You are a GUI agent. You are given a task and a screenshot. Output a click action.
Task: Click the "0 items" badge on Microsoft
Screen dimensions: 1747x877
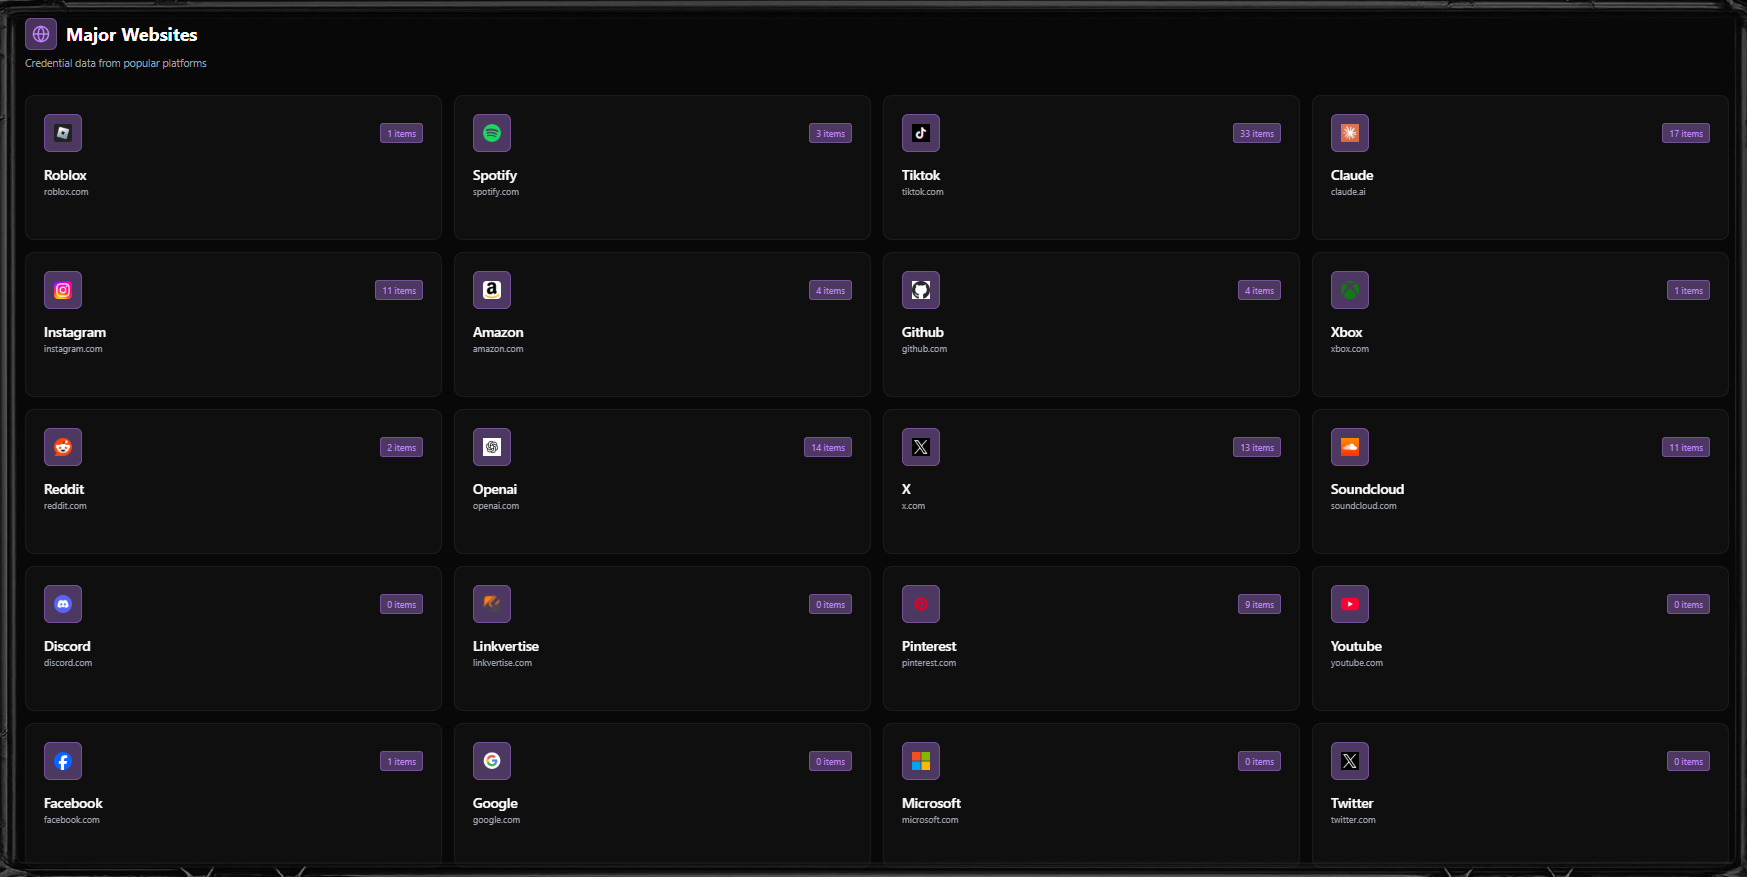1259,762
